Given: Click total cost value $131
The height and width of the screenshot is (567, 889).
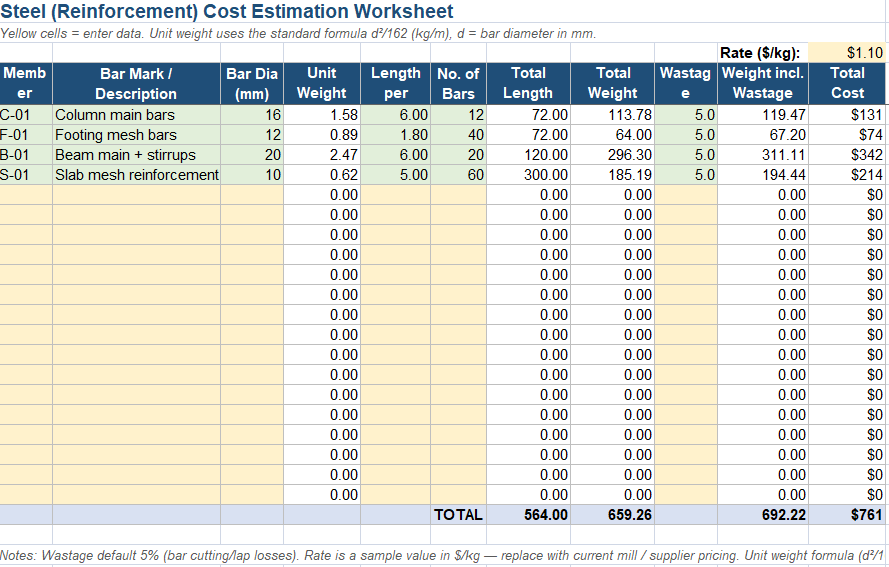Looking at the screenshot, I should pos(846,115).
